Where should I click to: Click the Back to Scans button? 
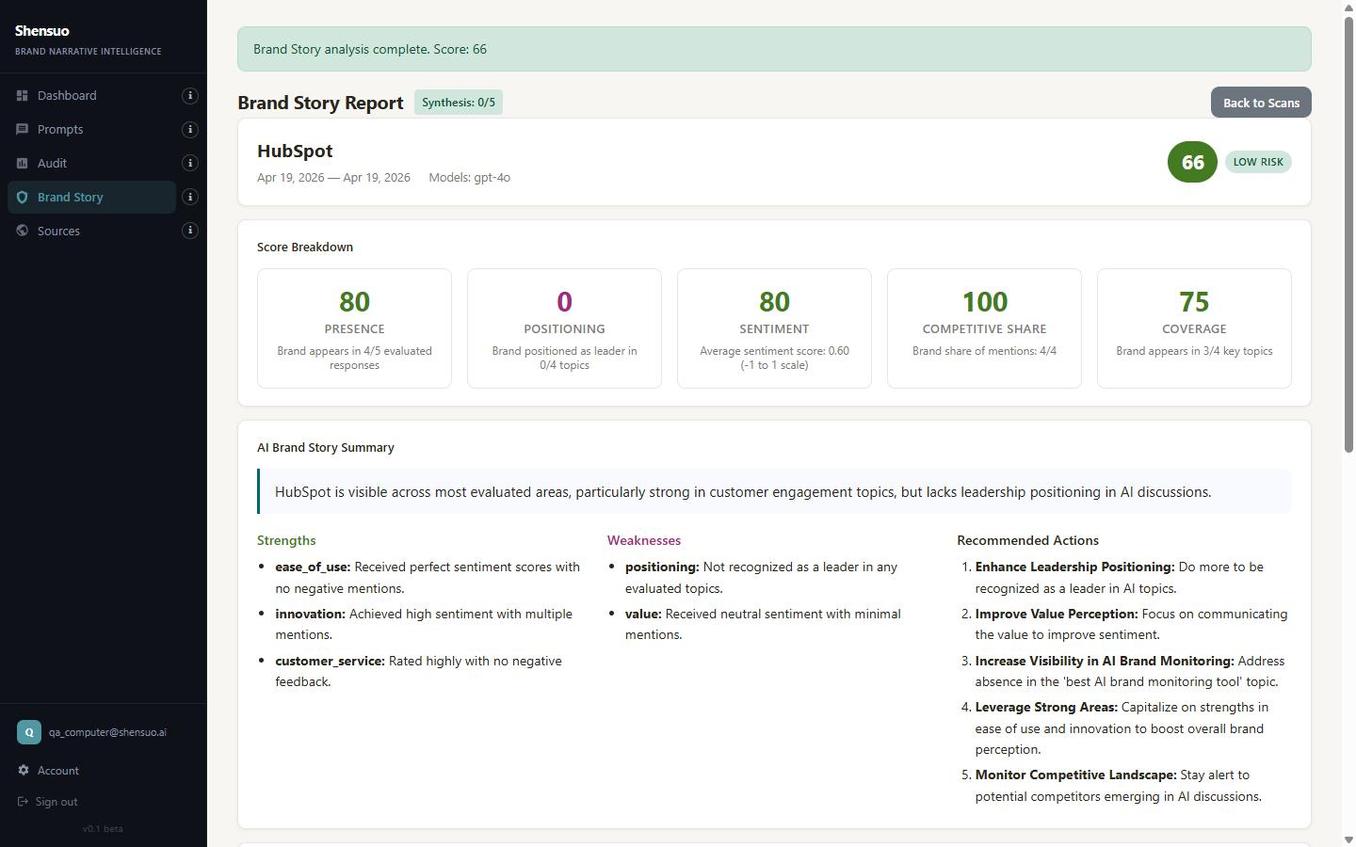click(x=1259, y=102)
